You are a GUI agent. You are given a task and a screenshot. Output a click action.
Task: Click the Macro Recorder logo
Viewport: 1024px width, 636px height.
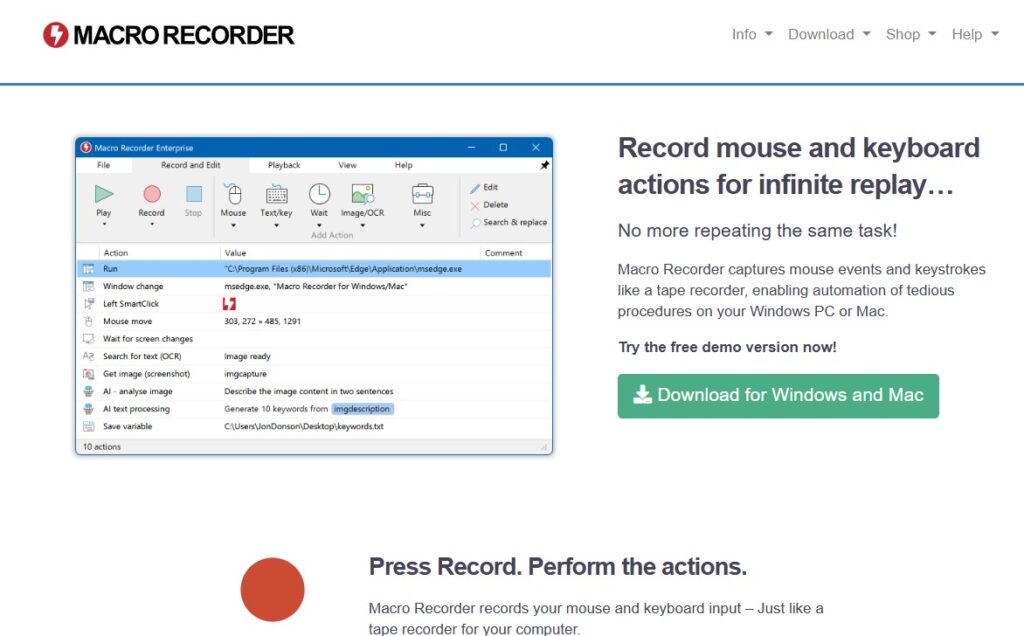click(x=168, y=35)
